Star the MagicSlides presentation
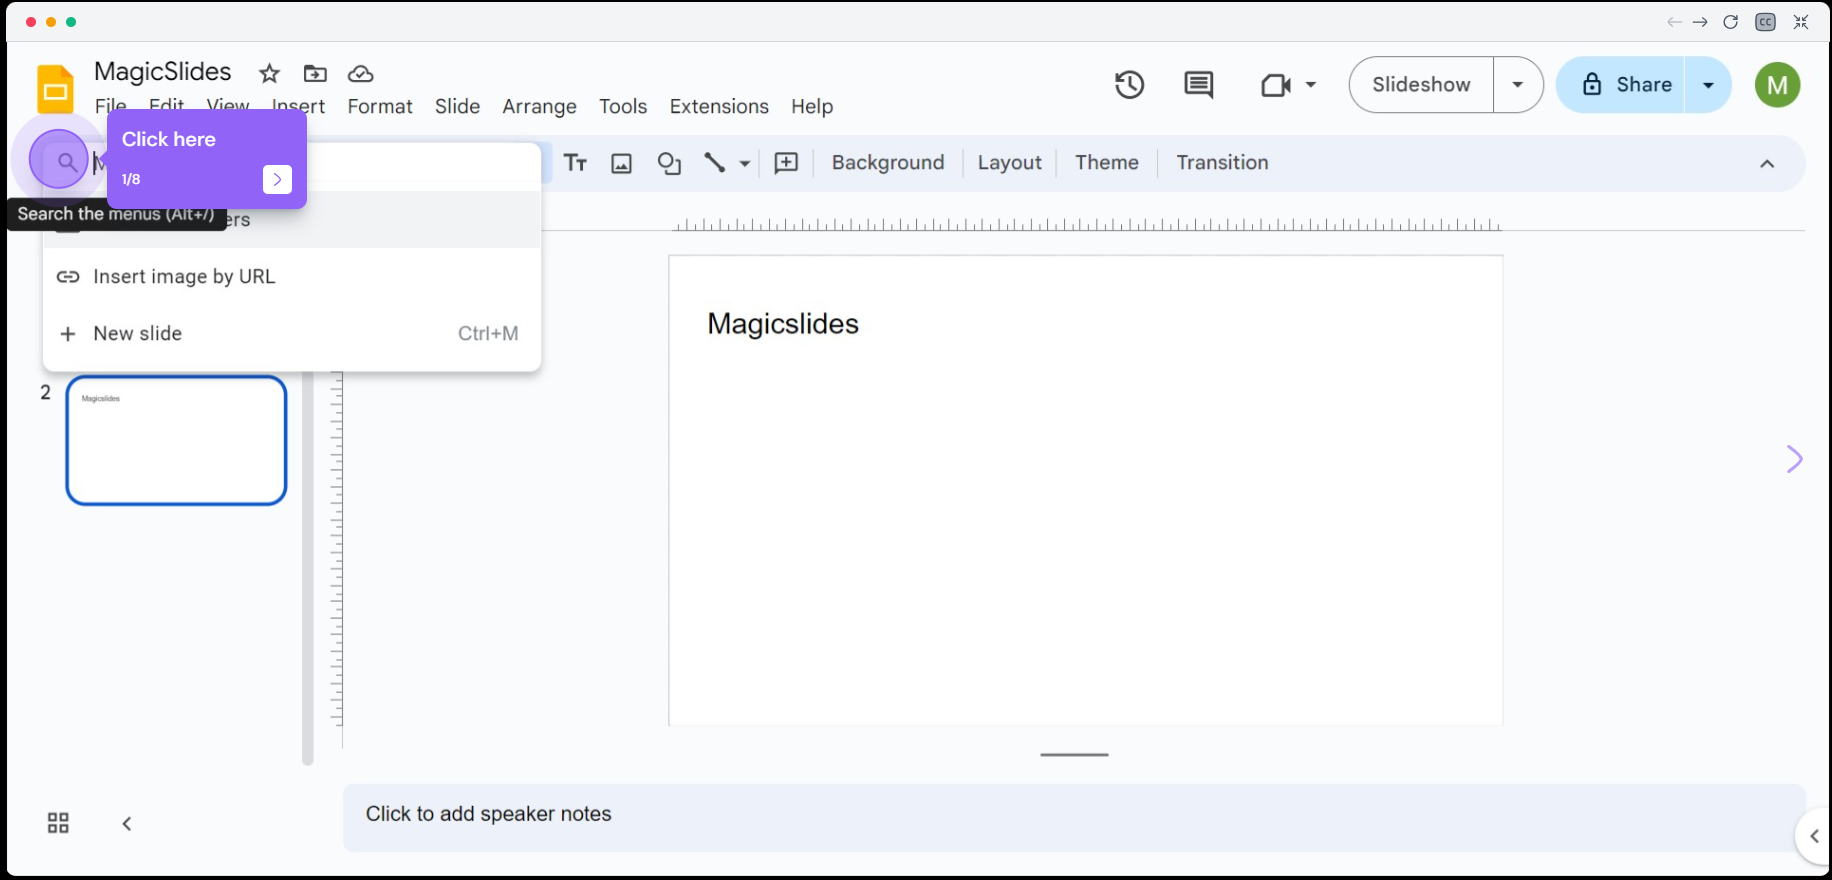This screenshot has height=880, width=1832. point(269,74)
